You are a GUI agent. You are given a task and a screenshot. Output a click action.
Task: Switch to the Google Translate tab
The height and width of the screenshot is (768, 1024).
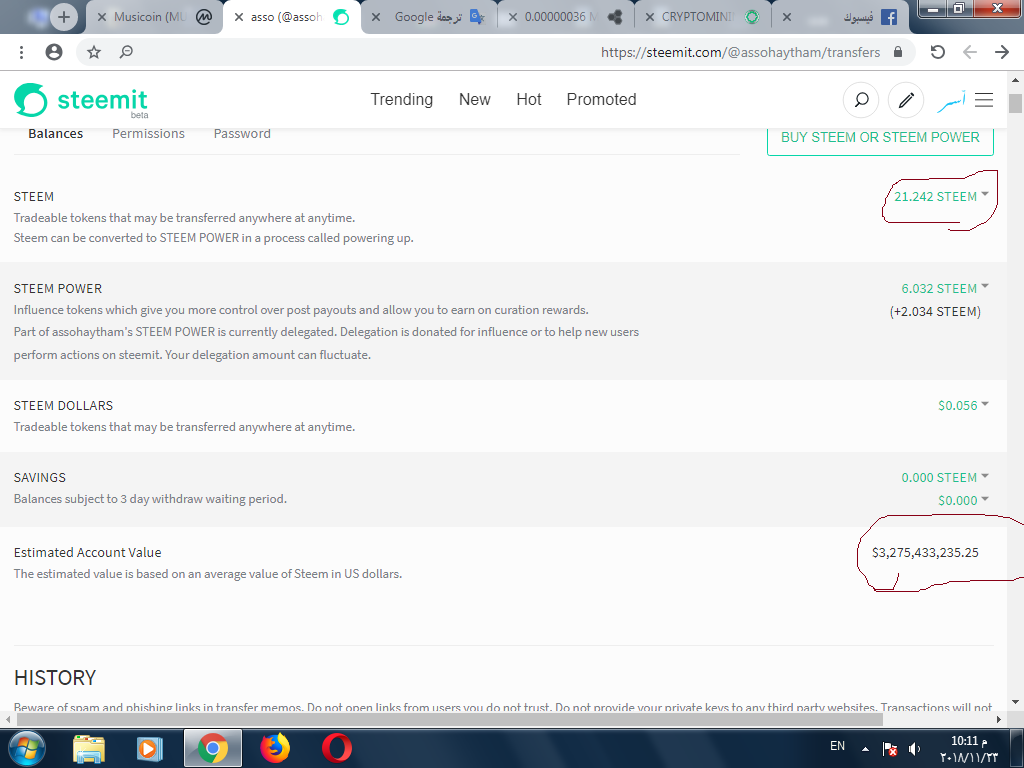pos(428,17)
